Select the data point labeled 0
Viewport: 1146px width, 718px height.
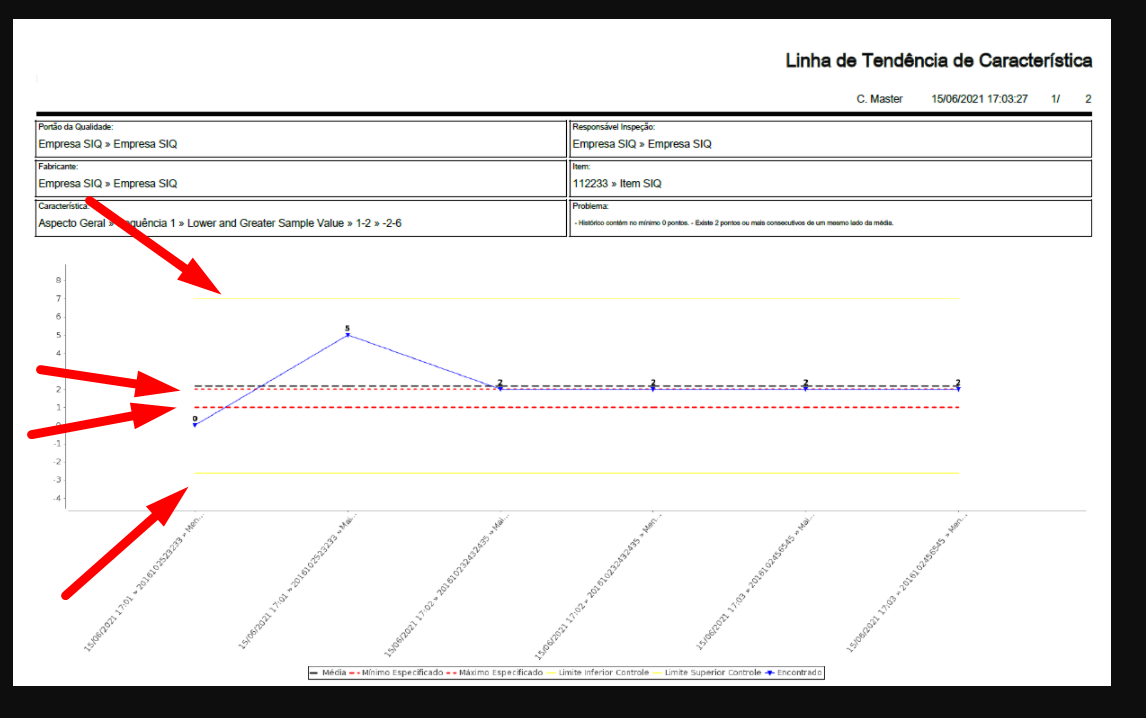[195, 424]
